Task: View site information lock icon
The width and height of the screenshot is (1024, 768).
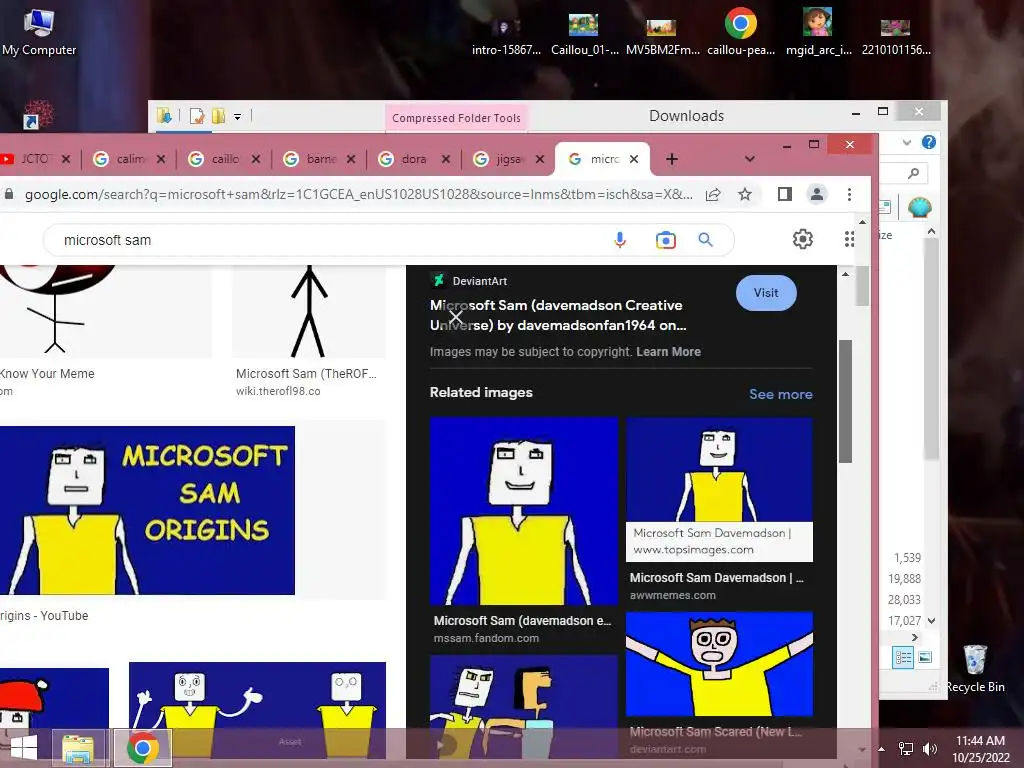Action: [x=9, y=195]
